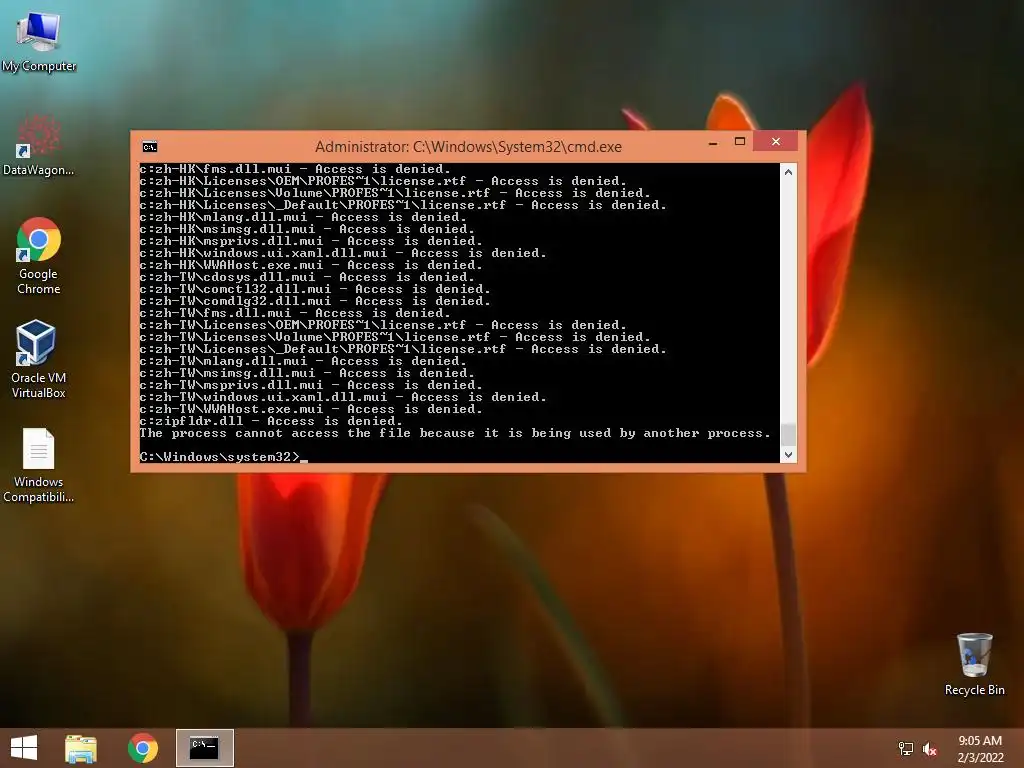Open the clock showing 9:05 AM
This screenshot has width=1024, height=768.
980,749
